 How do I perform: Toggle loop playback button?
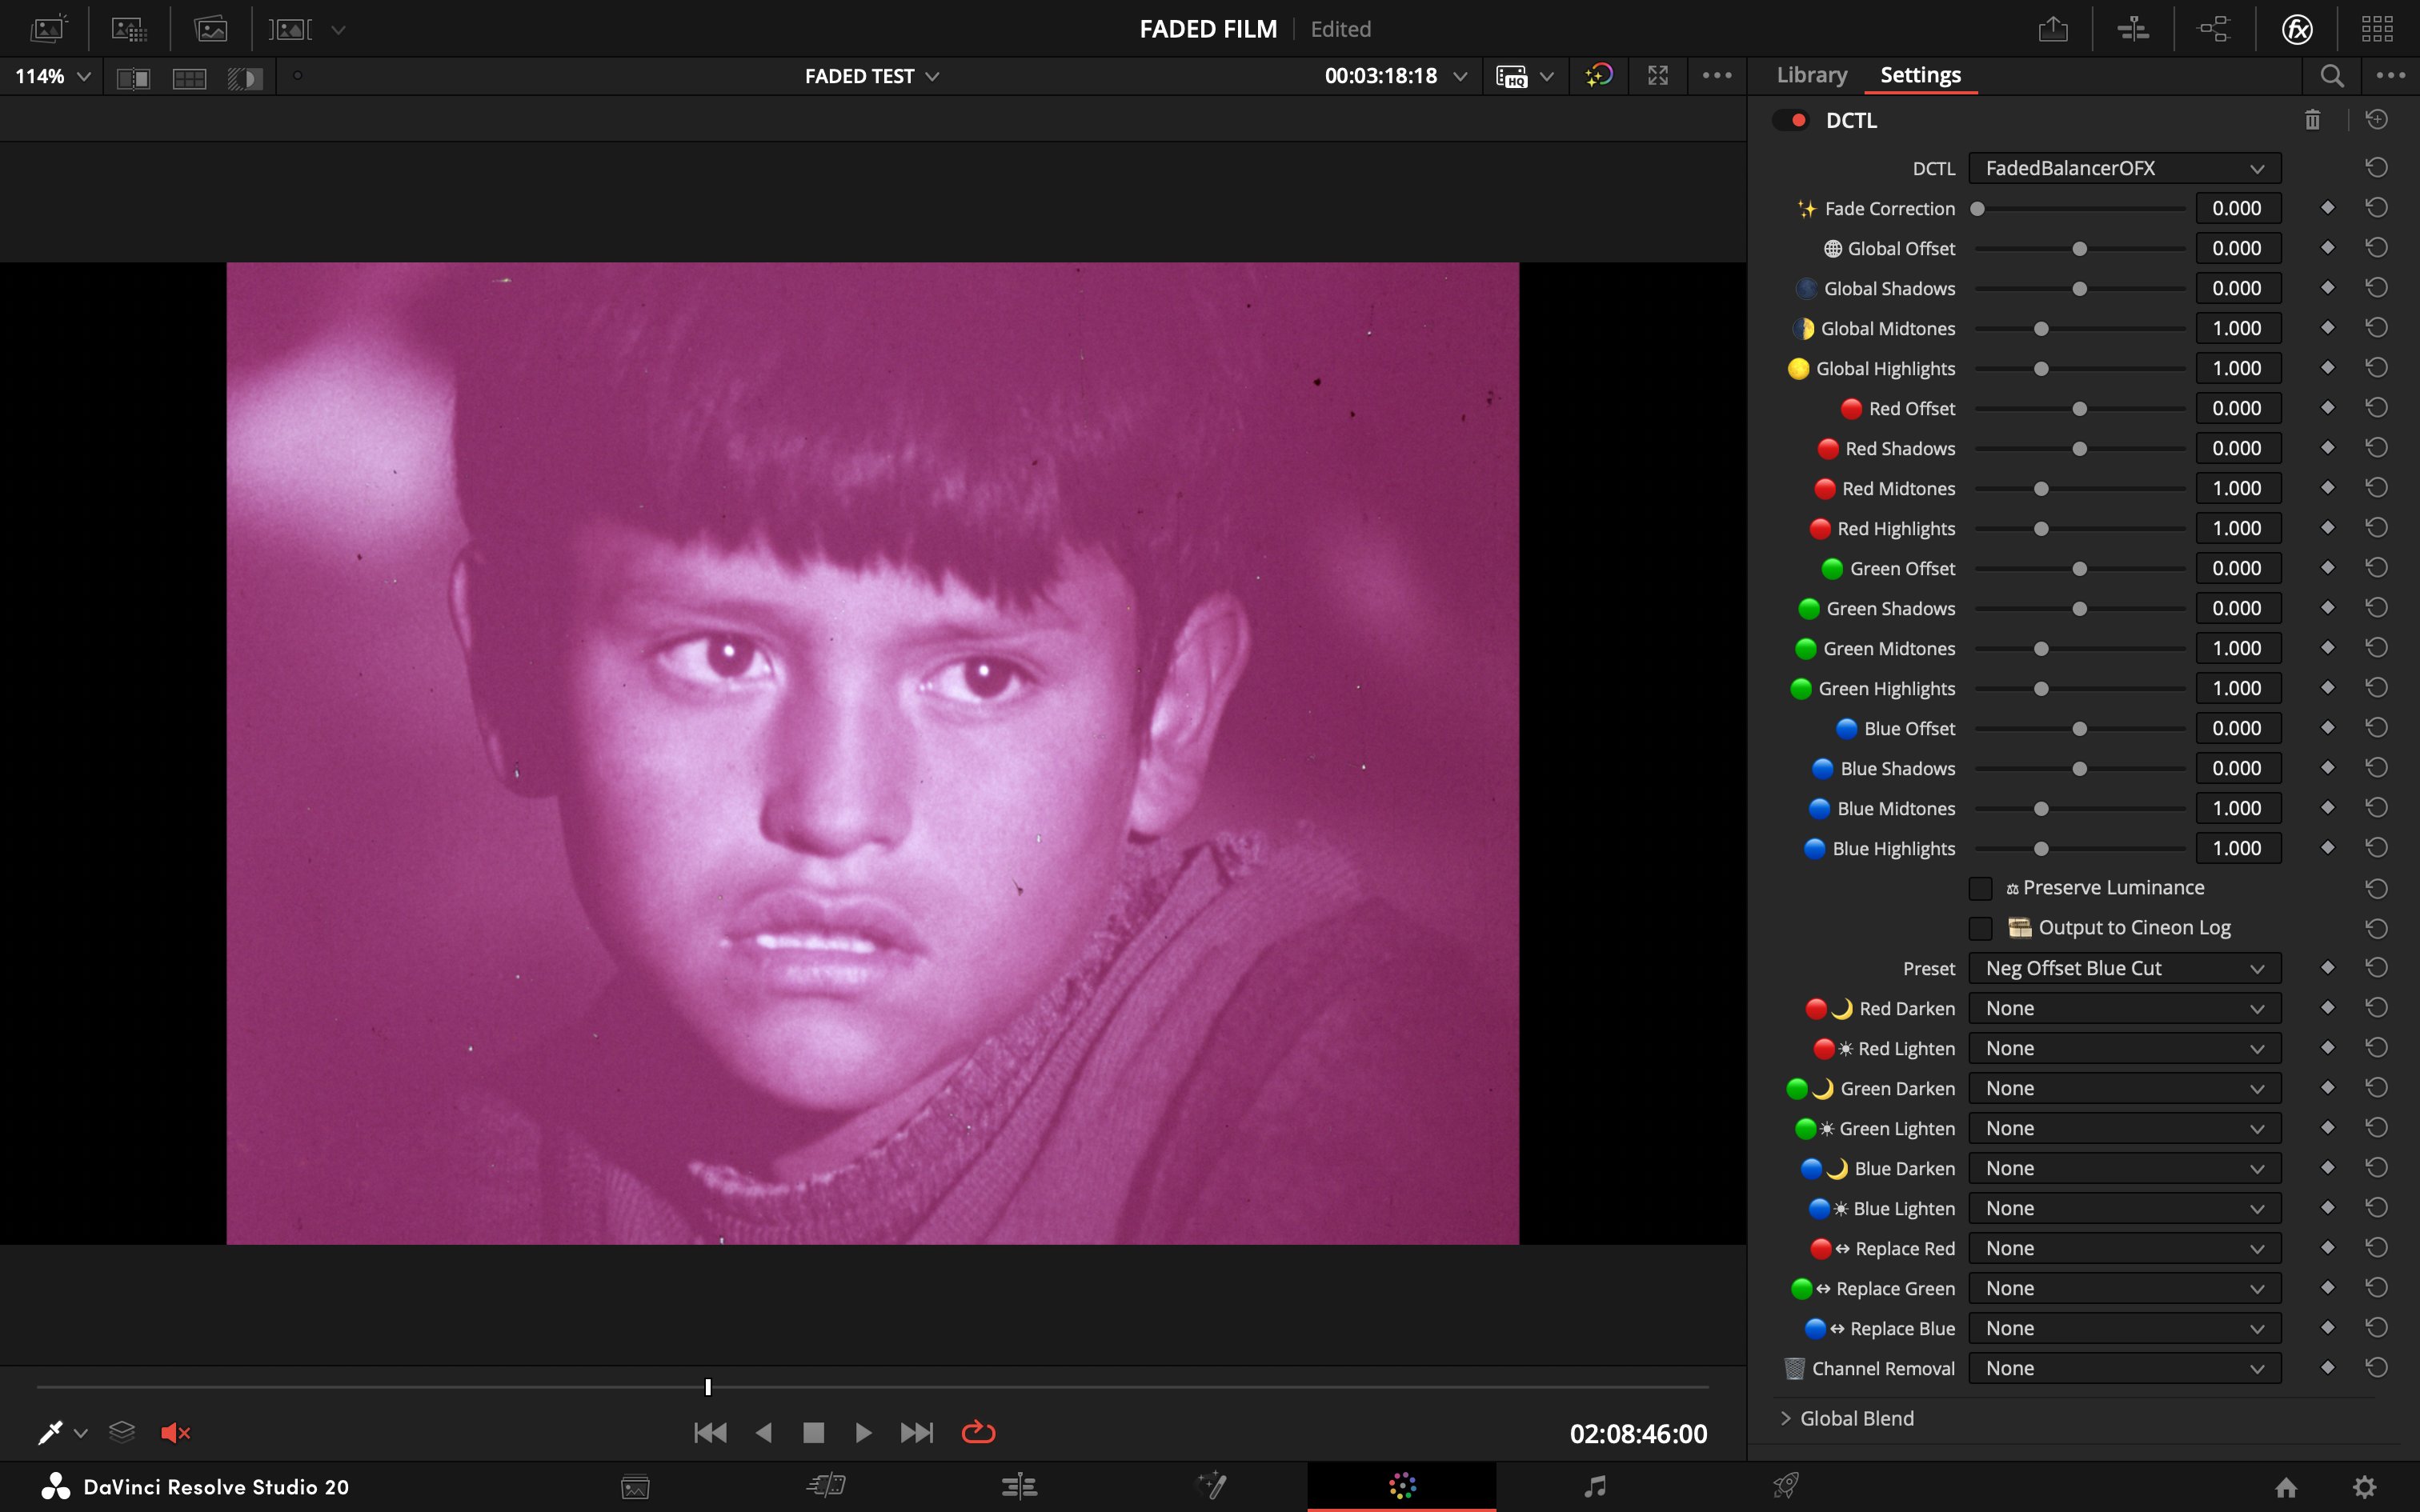click(x=978, y=1433)
